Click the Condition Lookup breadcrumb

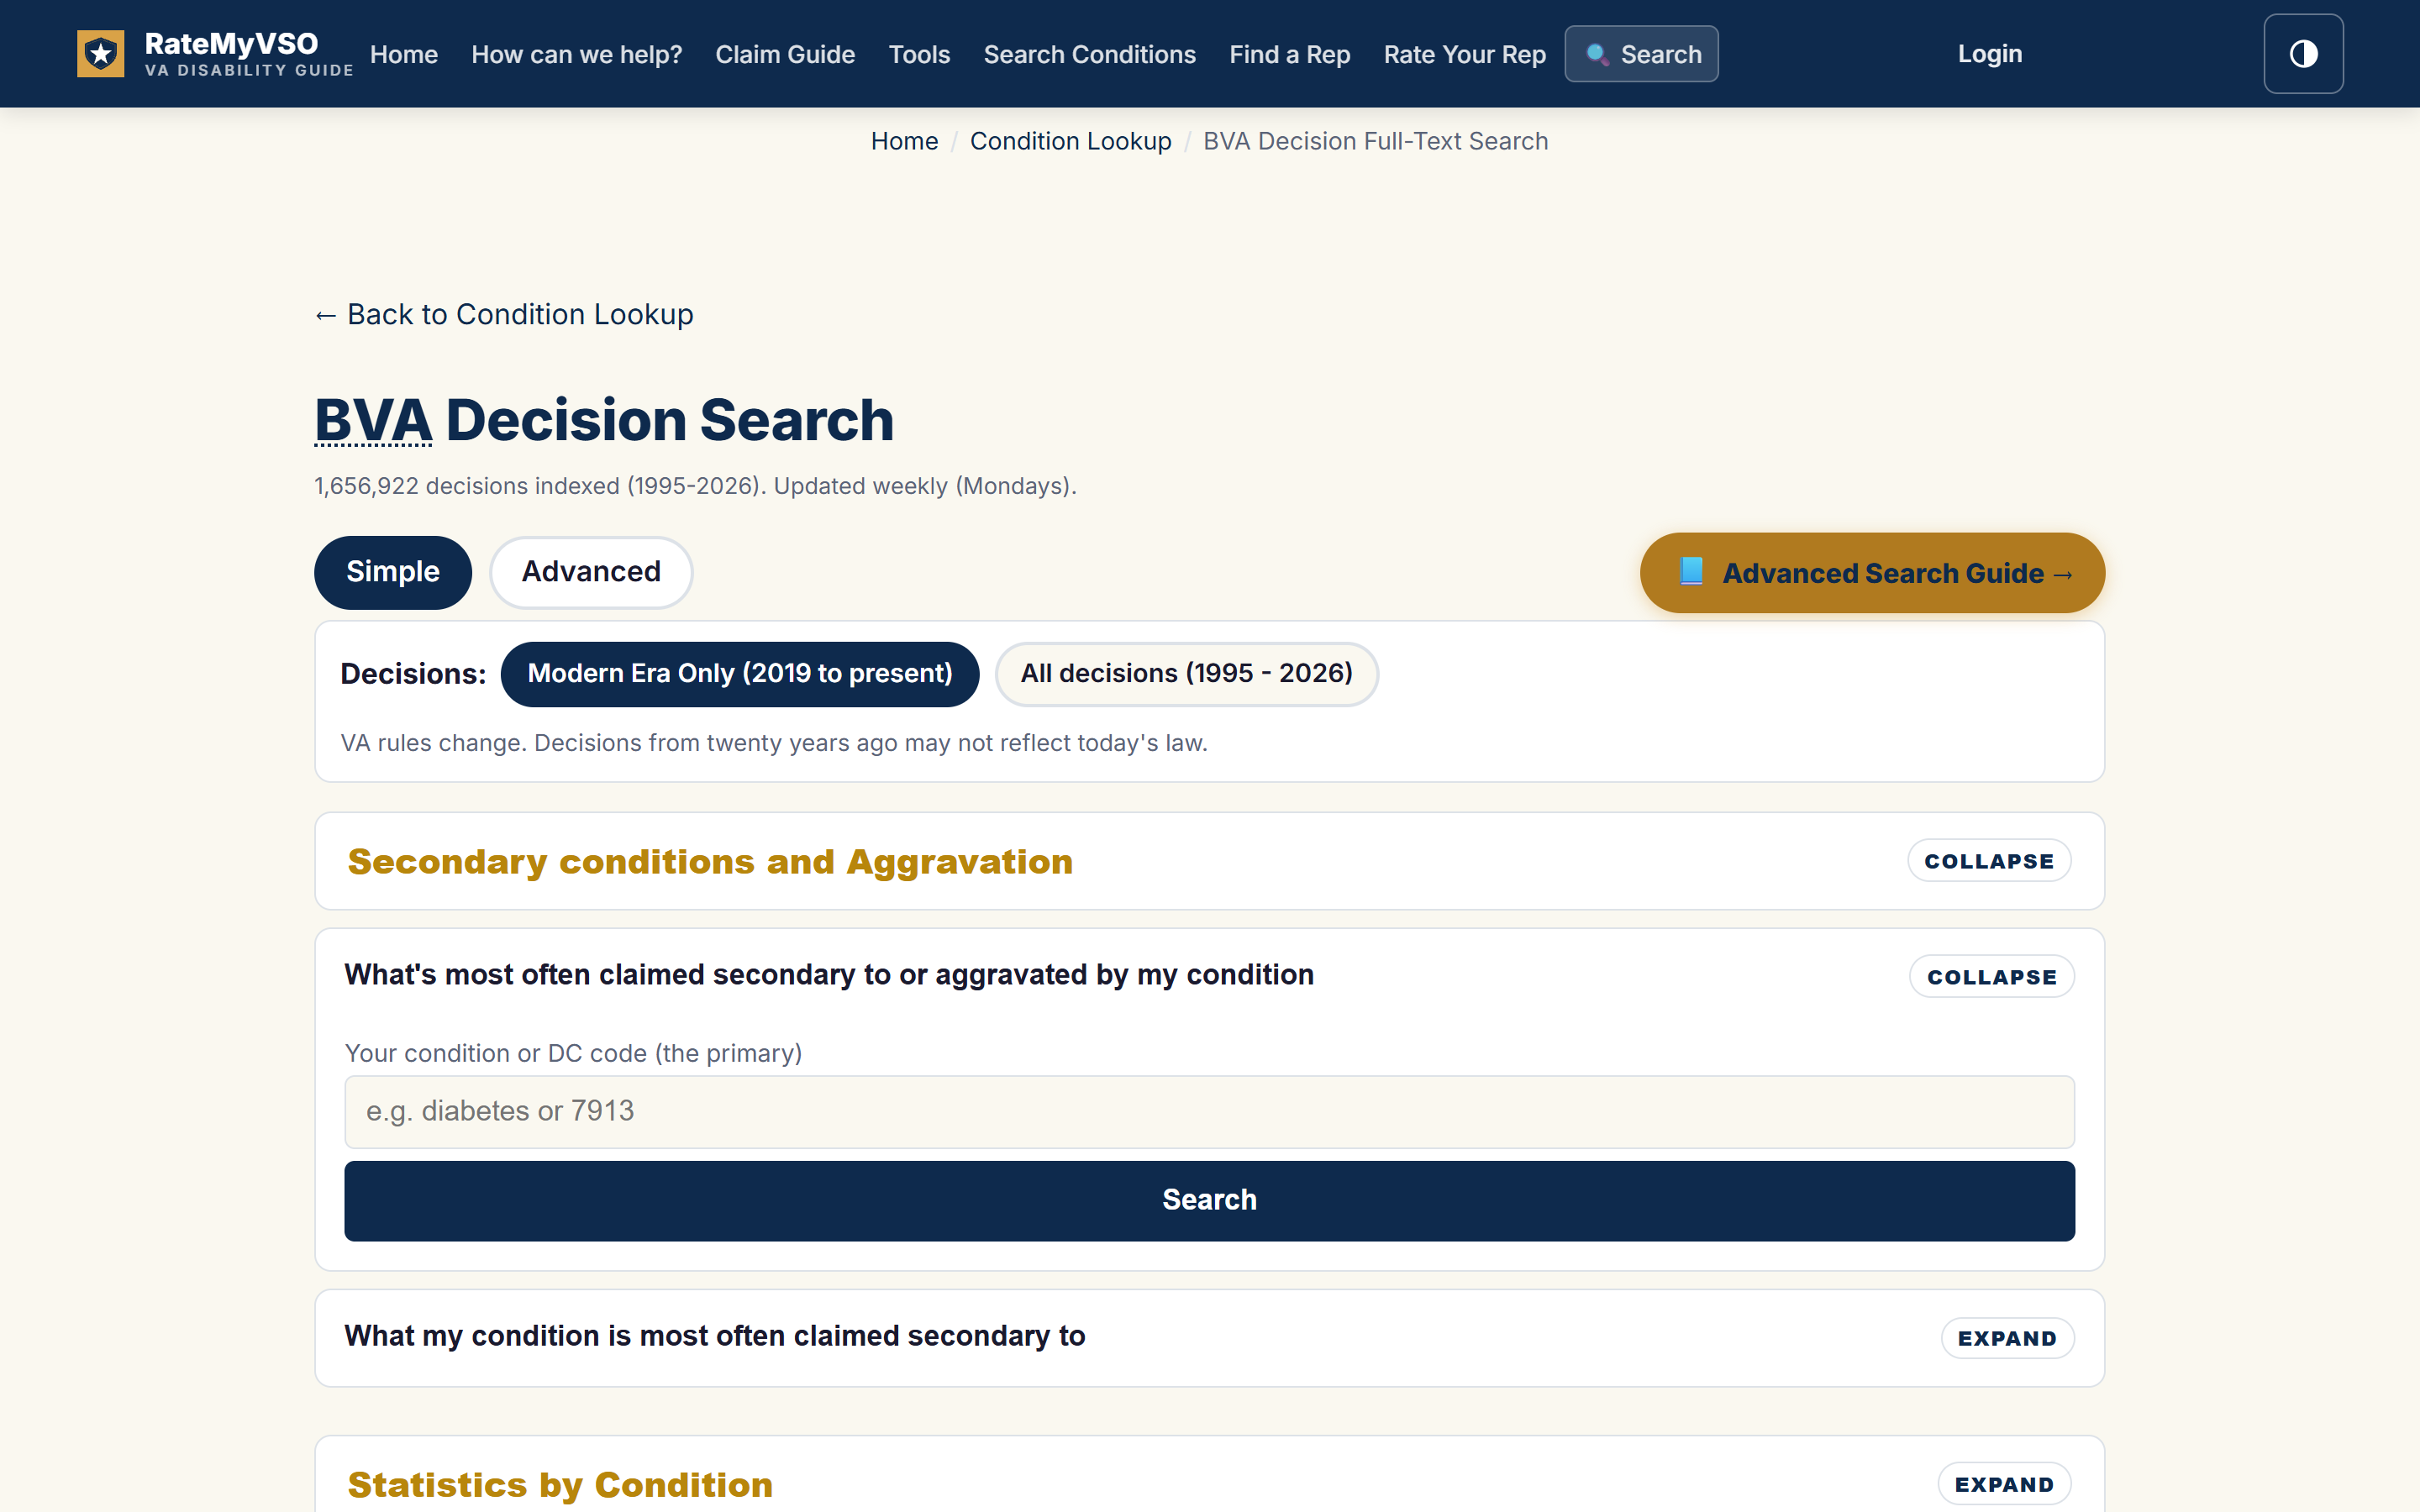1070,141
